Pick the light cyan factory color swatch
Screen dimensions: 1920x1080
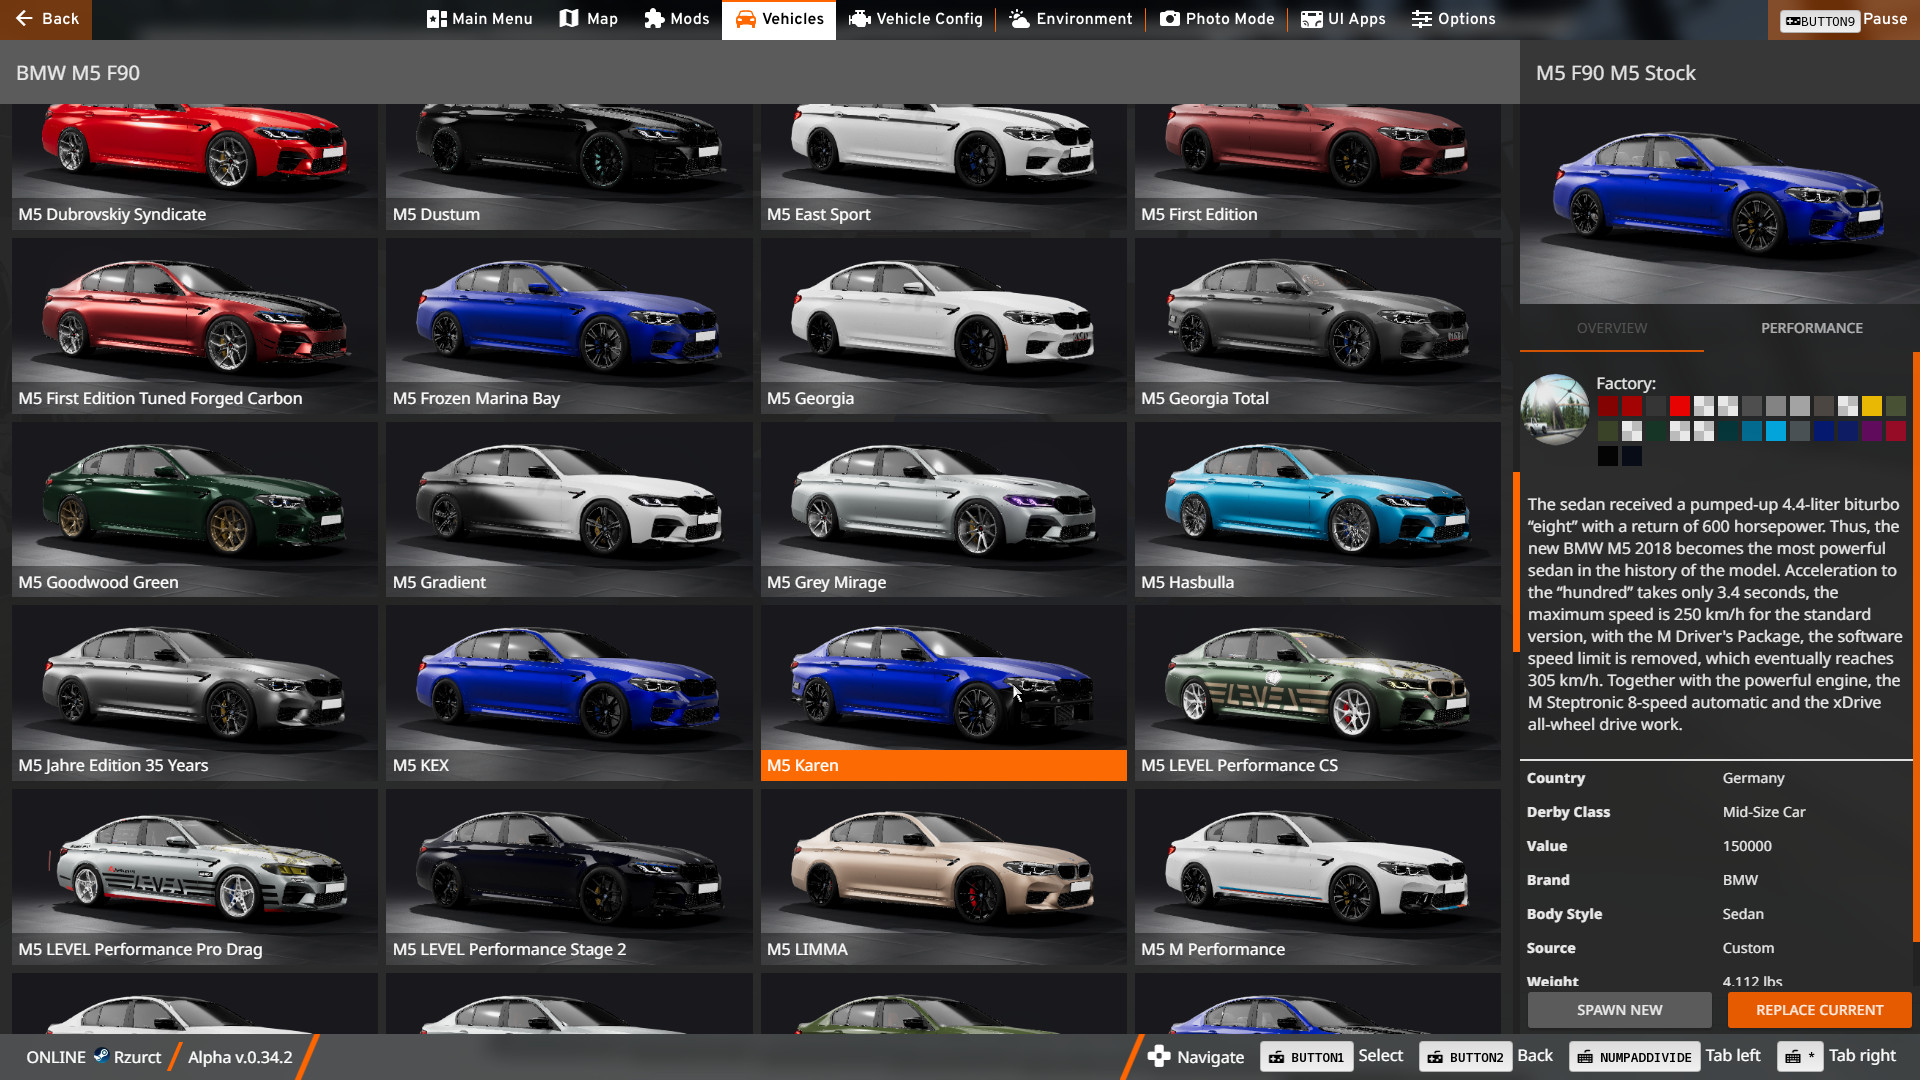coord(1775,431)
